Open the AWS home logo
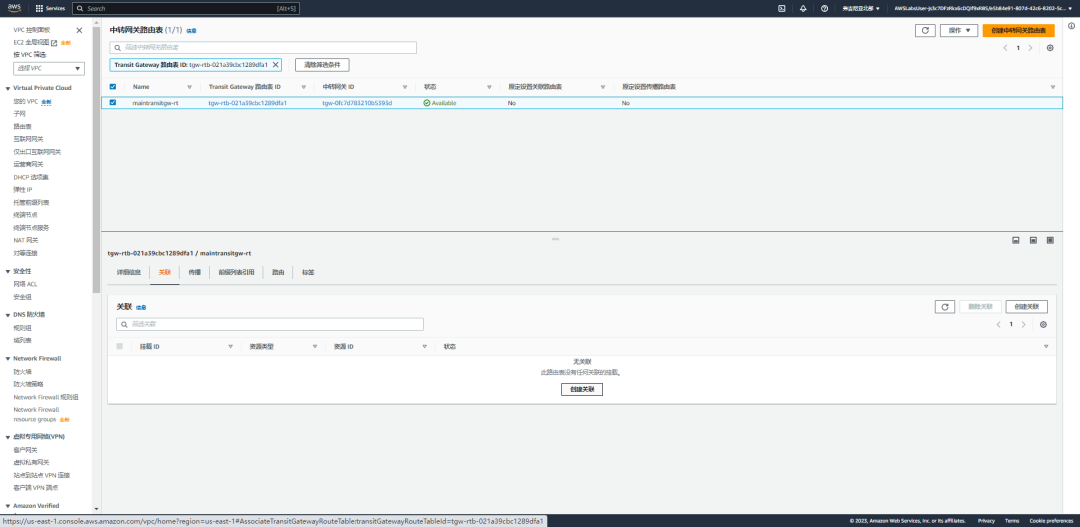1080x527 pixels. 14,8
